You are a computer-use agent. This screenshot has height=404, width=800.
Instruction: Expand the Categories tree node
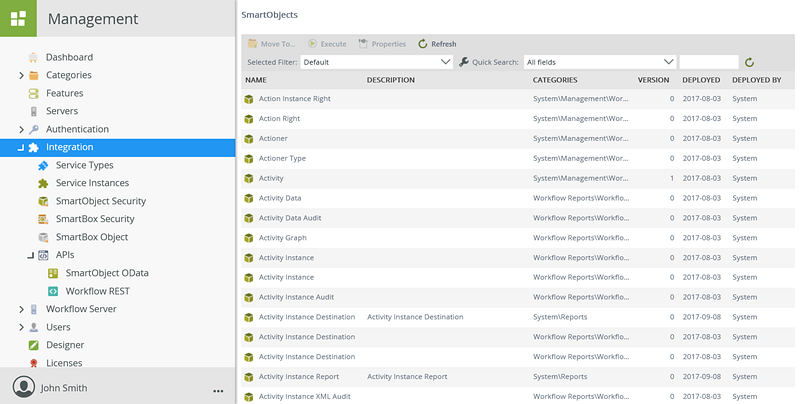pyautogui.click(x=21, y=75)
